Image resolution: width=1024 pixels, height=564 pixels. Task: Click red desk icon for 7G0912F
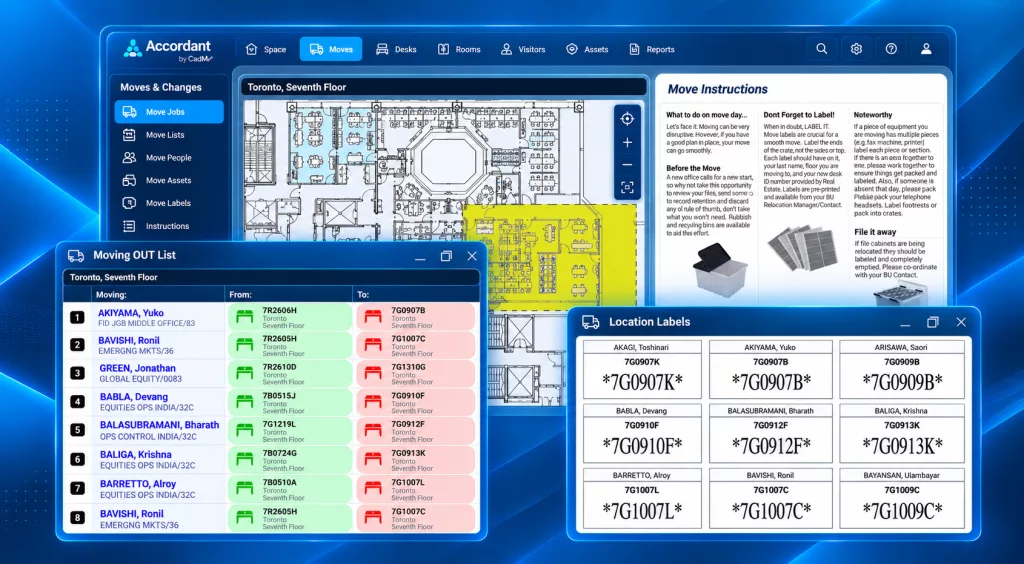(x=373, y=431)
